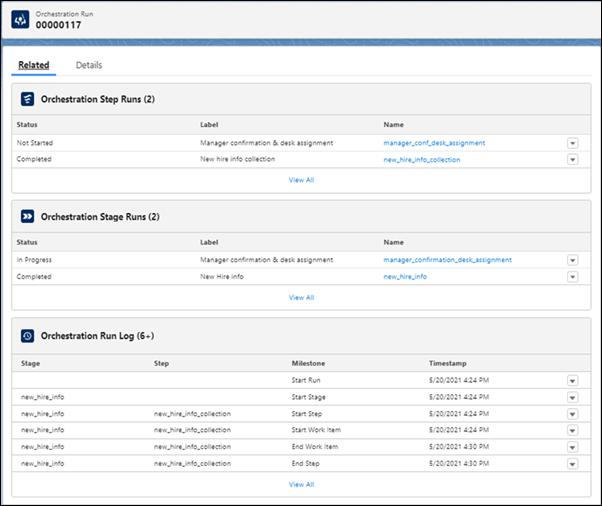Click the Start Stage milestone cell
Viewport: 602px width, 506px height.
(308, 397)
